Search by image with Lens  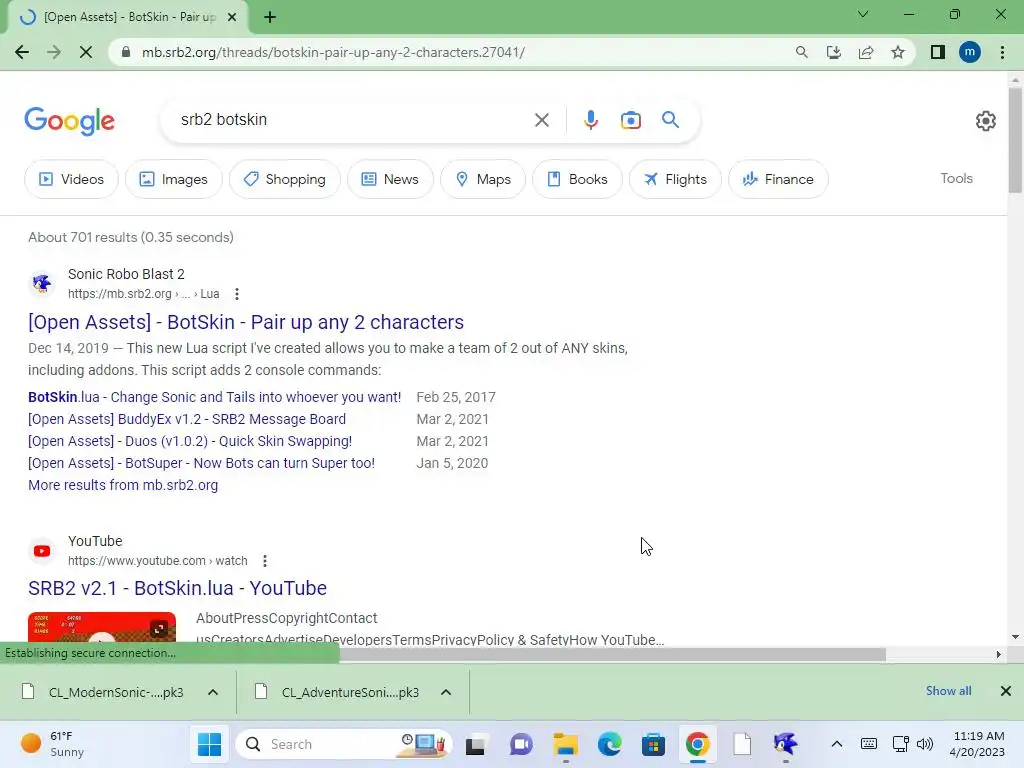[x=630, y=120]
